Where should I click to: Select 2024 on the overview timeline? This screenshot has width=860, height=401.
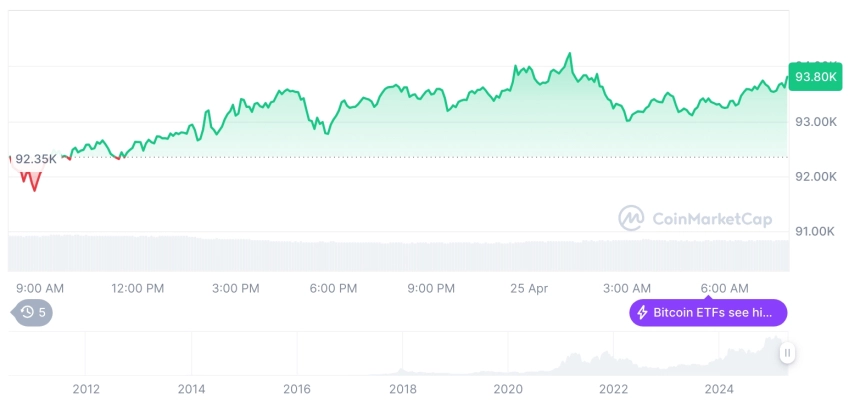pyautogui.click(x=719, y=389)
